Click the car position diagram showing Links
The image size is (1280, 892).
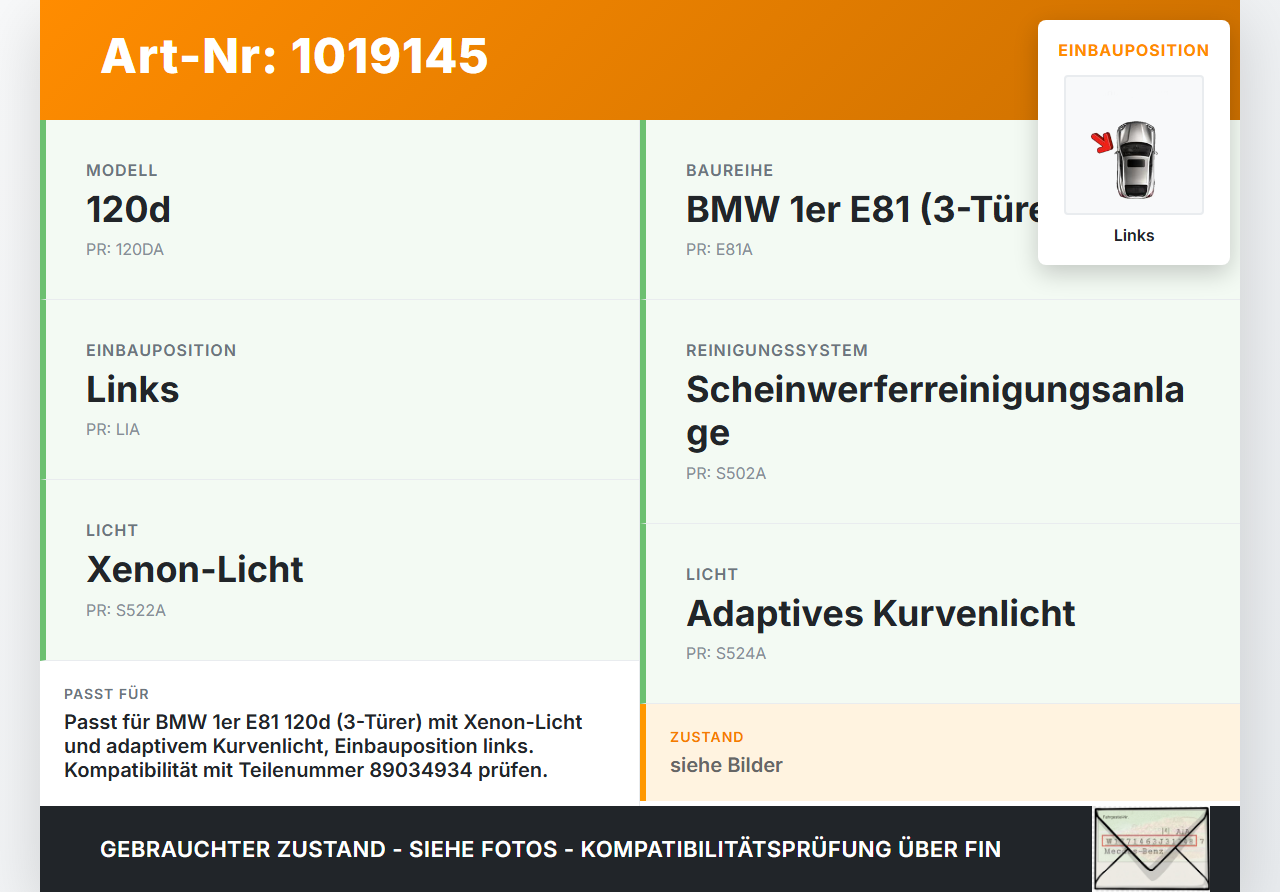(1133, 145)
